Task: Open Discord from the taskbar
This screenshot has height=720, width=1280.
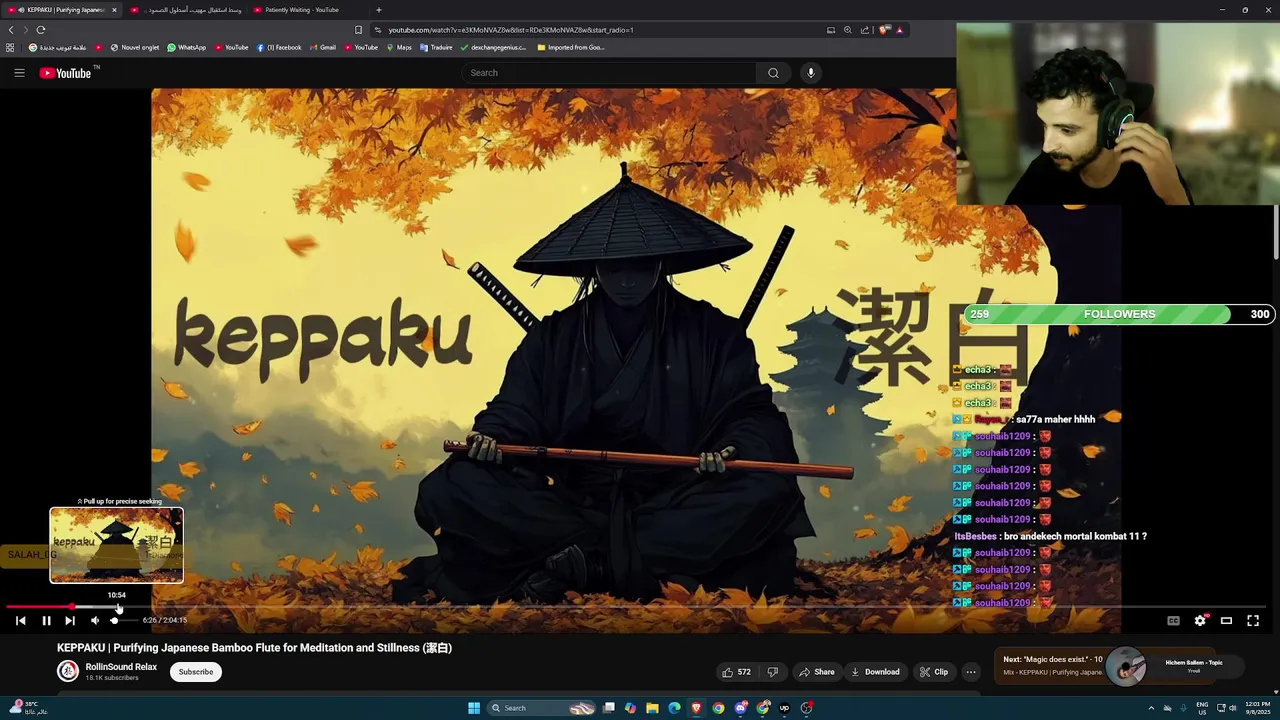Action: coord(740,708)
